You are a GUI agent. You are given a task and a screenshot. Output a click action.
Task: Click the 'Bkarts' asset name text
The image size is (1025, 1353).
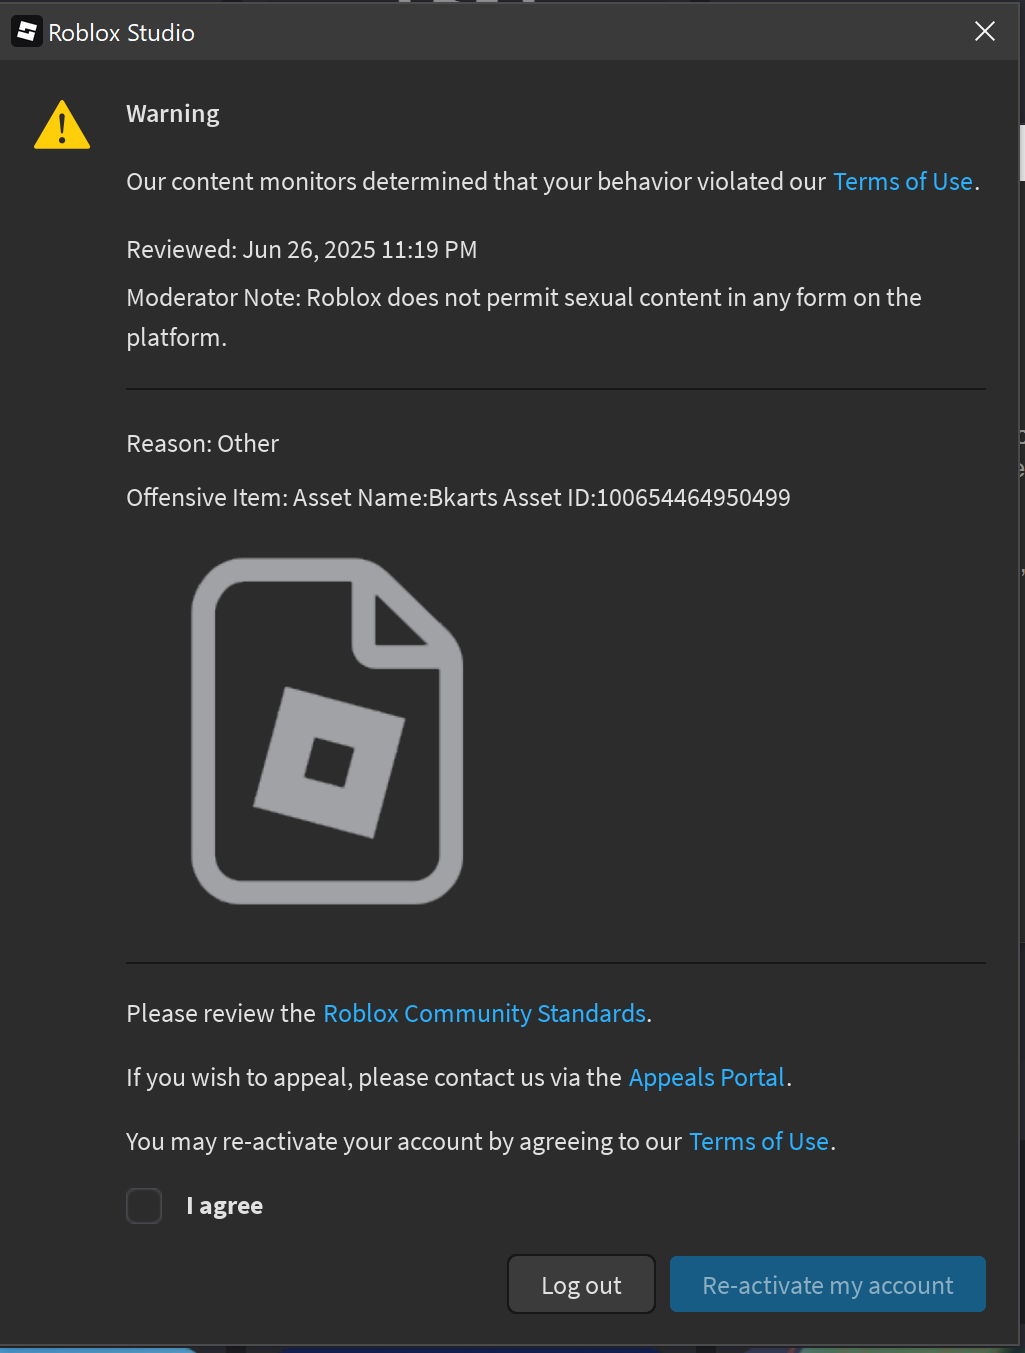point(460,498)
